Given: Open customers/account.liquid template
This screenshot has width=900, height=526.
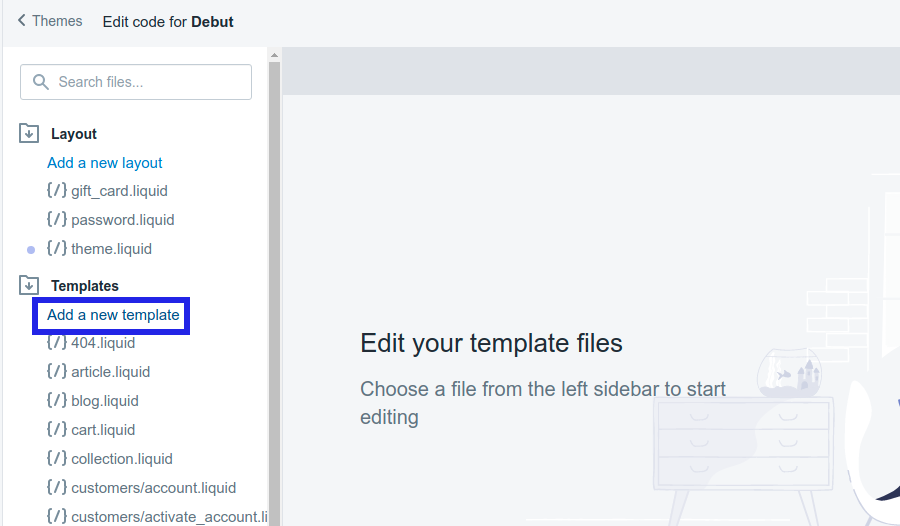Looking at the screenshot, I should pos(153,488).
